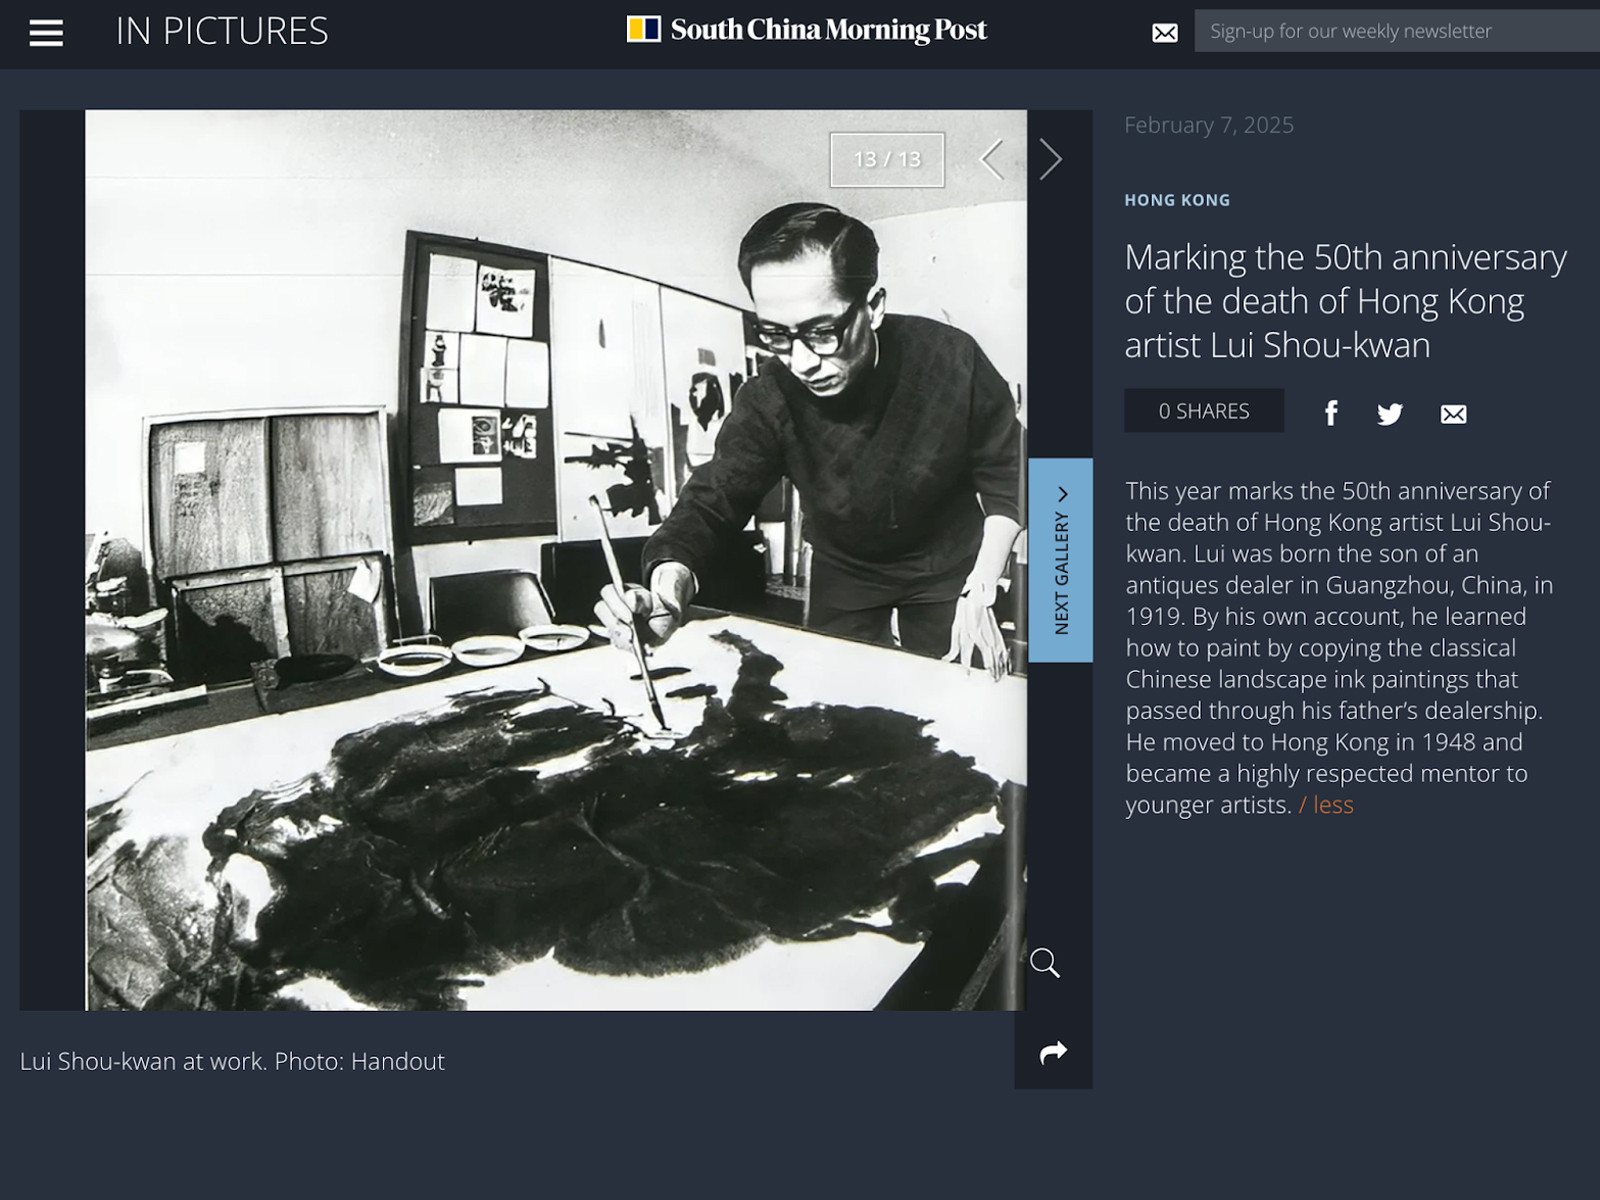Email the gallery via envelope share icon
Image resolution: width=1600 pixels, height=1200 pixels.
(x=1454, y=414)
